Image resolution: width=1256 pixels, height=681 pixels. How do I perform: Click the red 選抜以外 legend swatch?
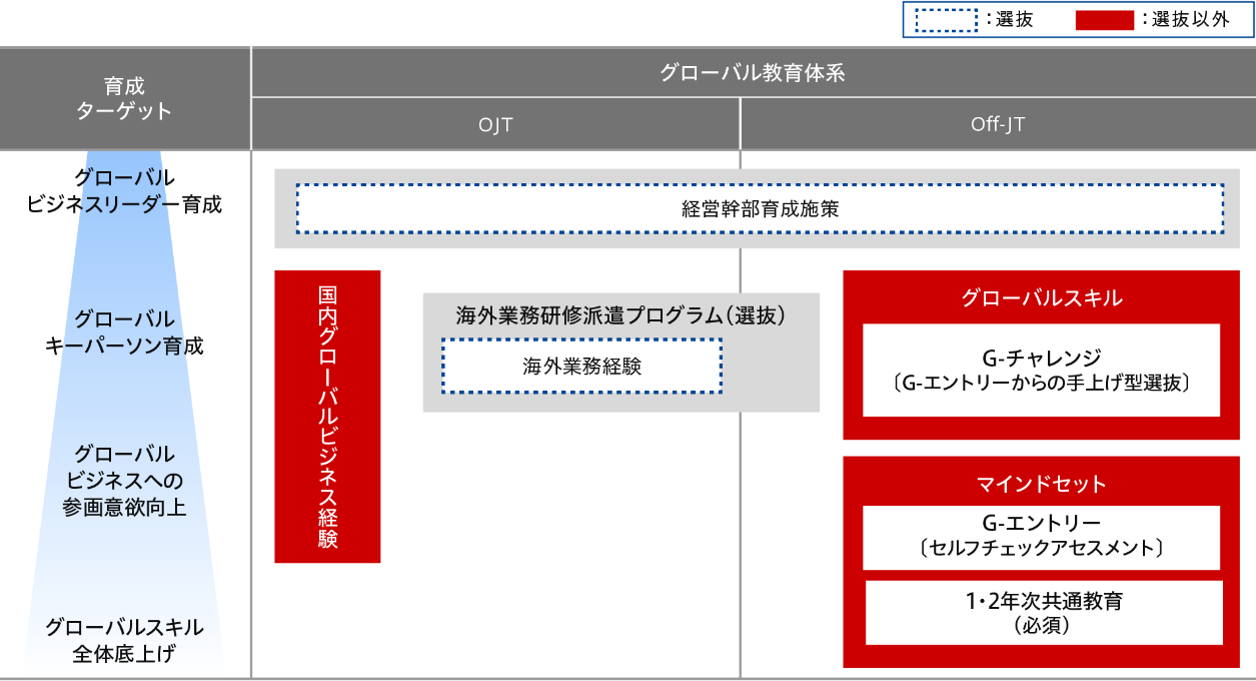1104,20
